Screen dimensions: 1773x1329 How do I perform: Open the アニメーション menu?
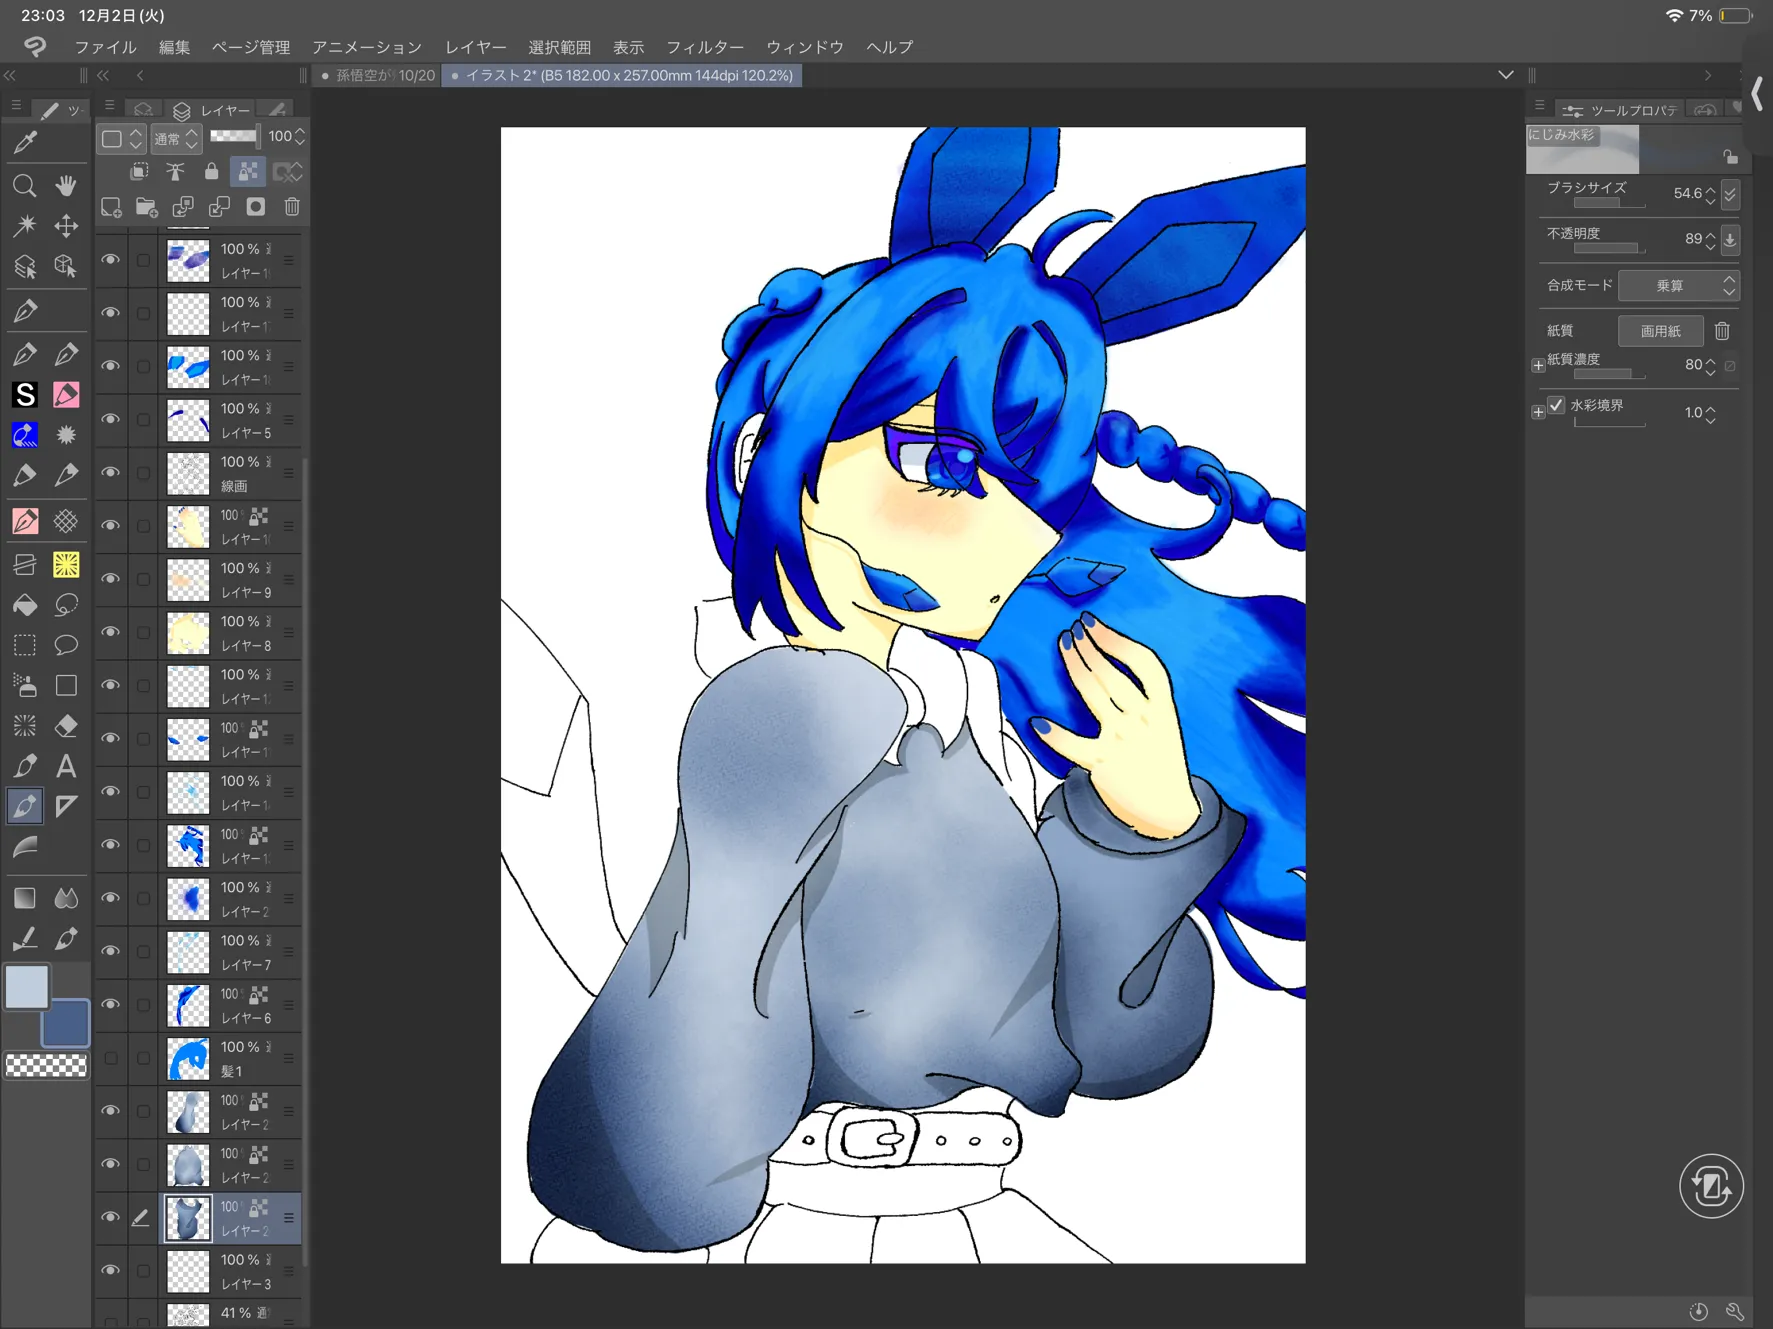[367, 47]
